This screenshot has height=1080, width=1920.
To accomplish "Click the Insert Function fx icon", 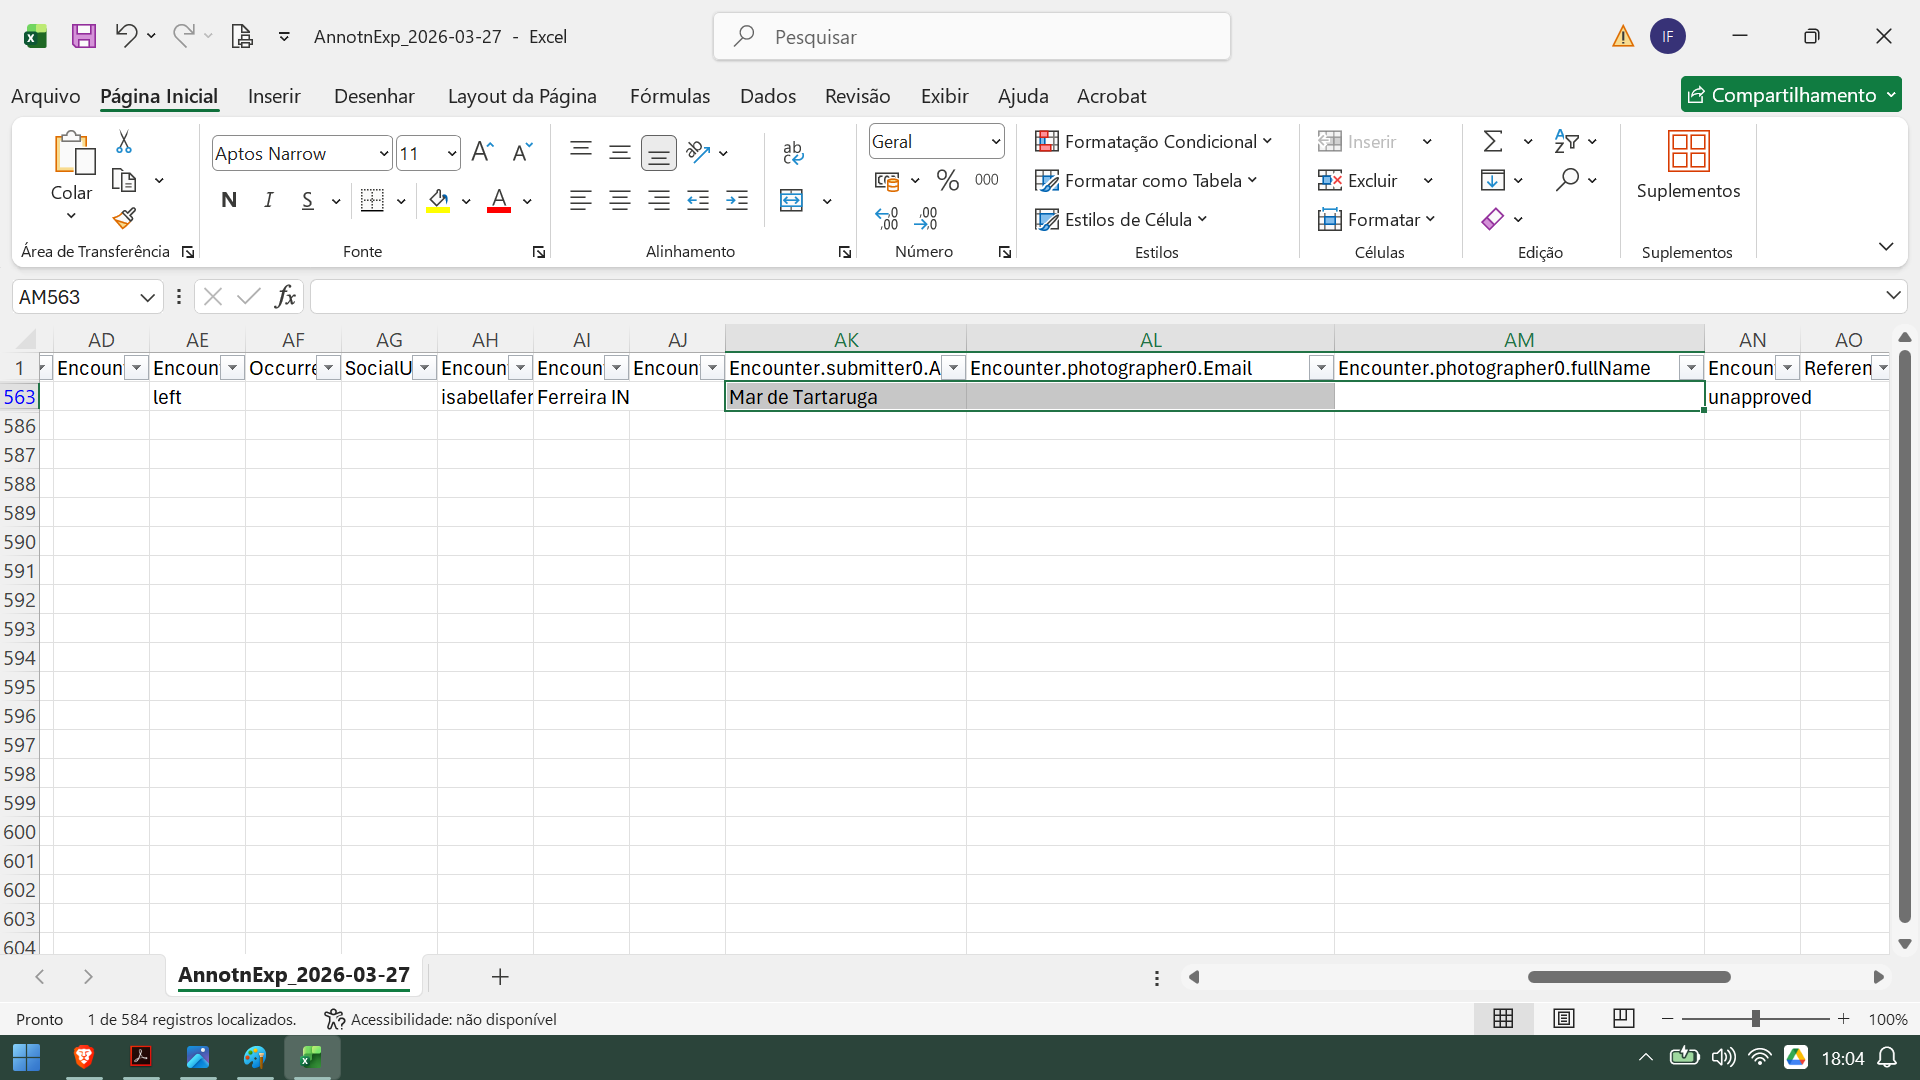I will [x=285, y=297].
